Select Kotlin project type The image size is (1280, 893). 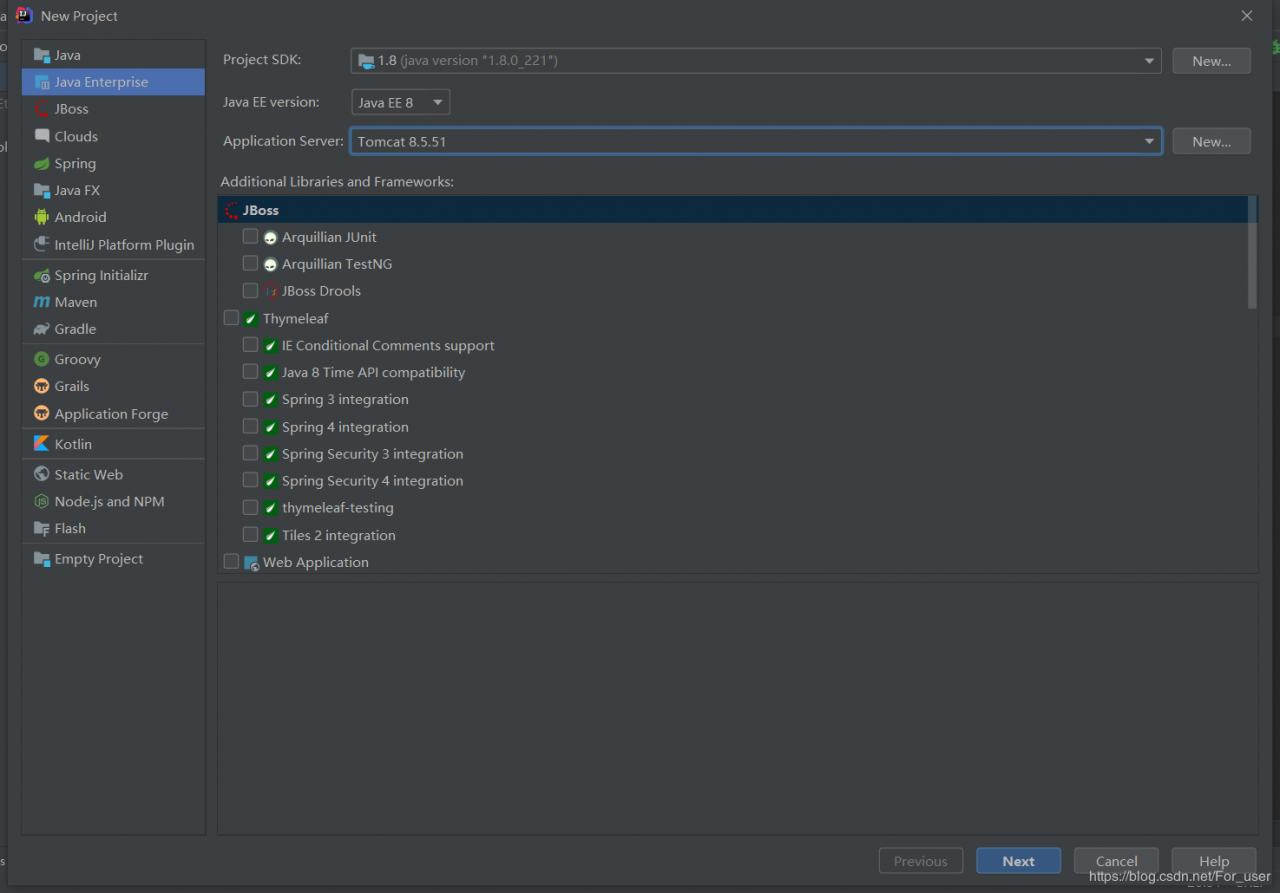[113, 444]
